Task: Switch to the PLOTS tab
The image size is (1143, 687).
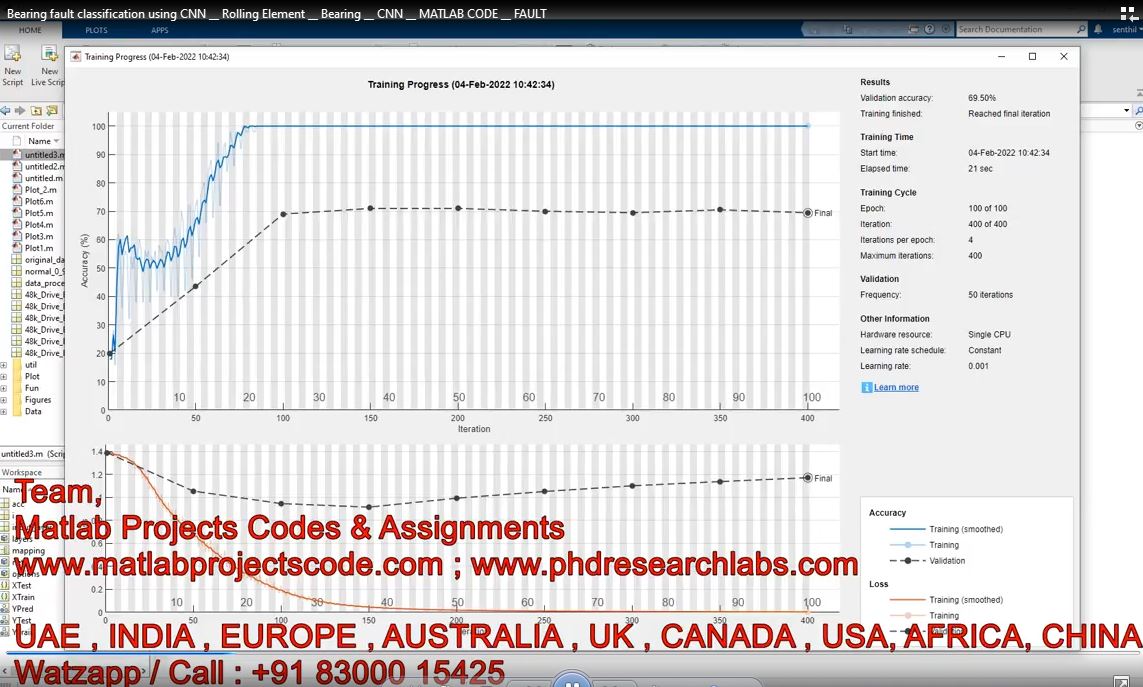Action: (96, 30)
